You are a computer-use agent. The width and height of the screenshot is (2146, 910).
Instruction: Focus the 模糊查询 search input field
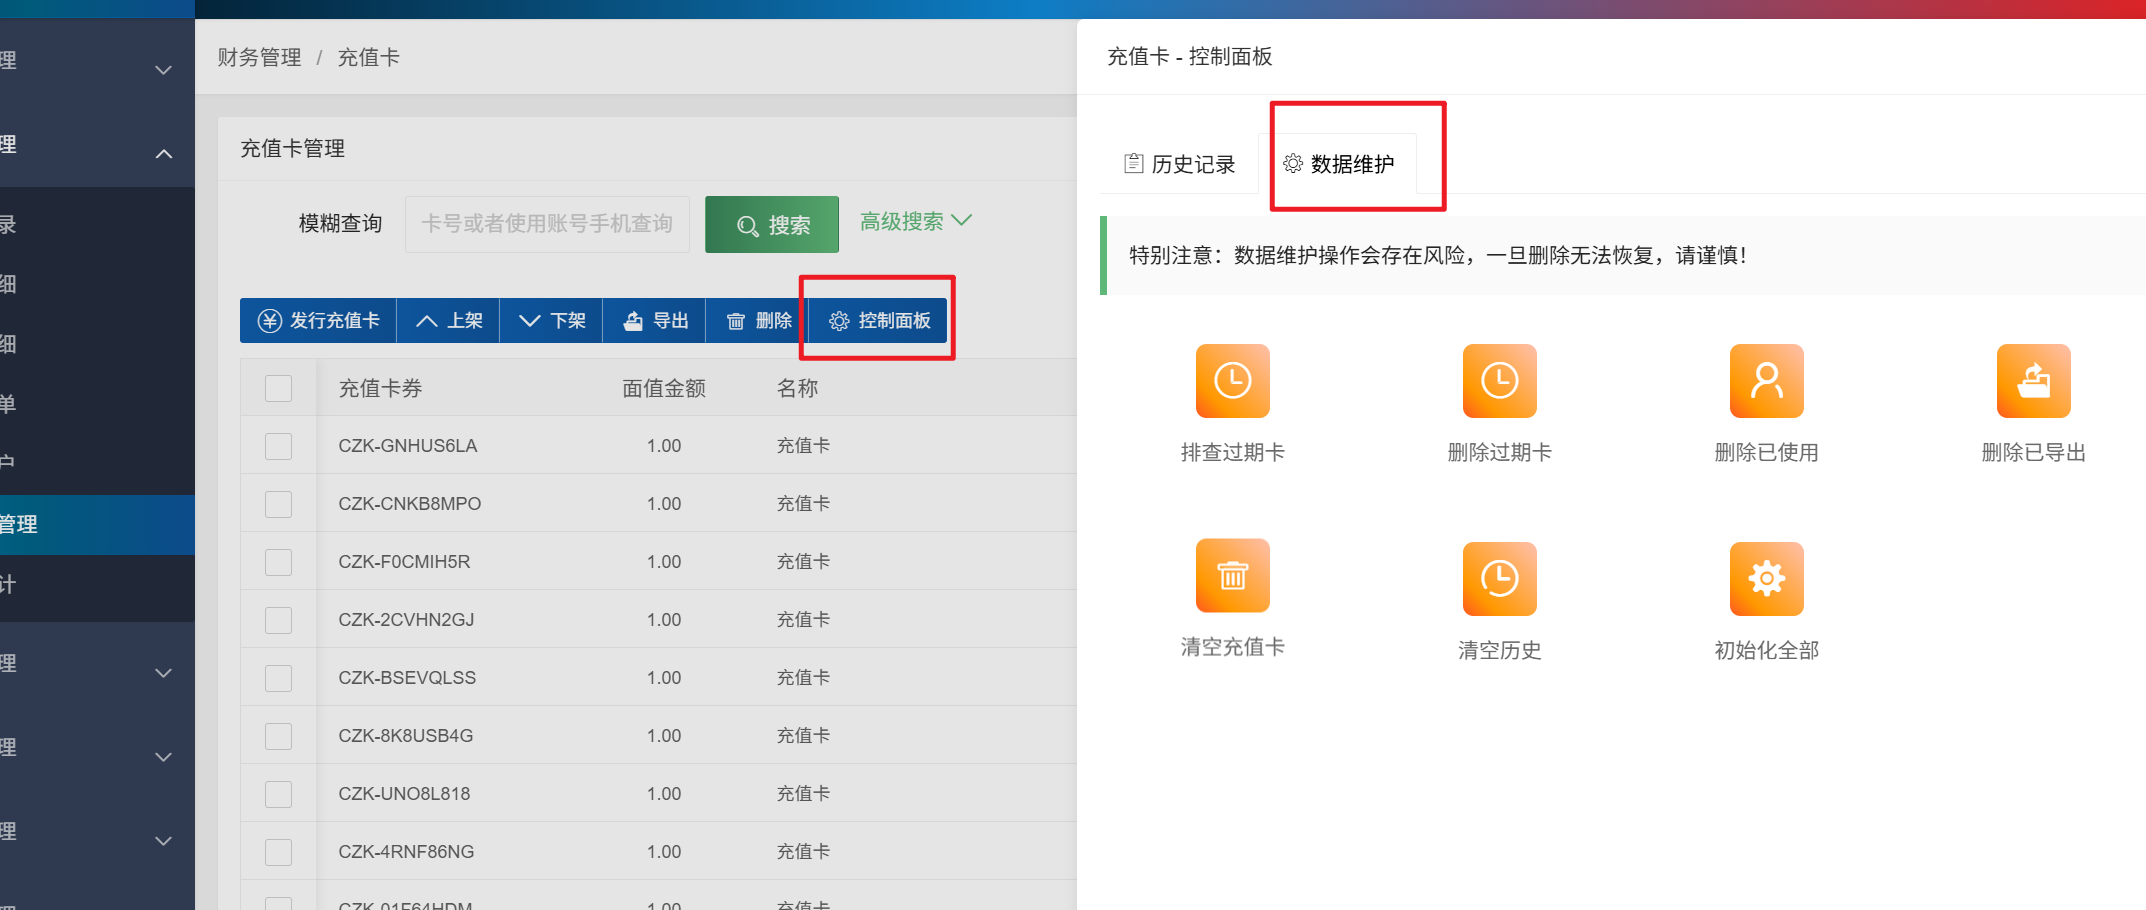(x=547, y=224)
